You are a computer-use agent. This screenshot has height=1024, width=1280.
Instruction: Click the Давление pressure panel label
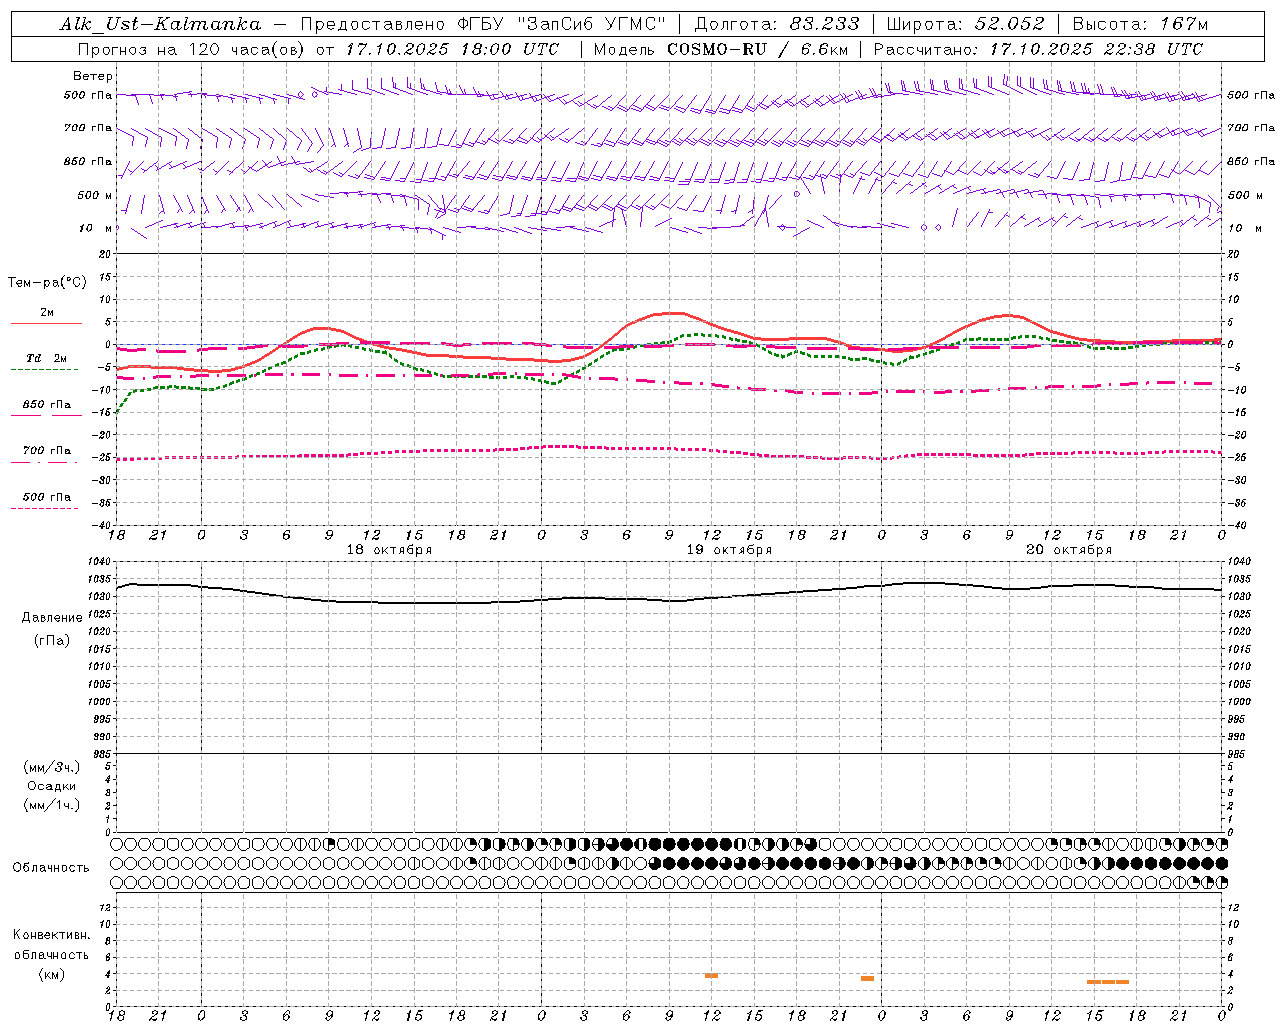(x=52, y=618)
